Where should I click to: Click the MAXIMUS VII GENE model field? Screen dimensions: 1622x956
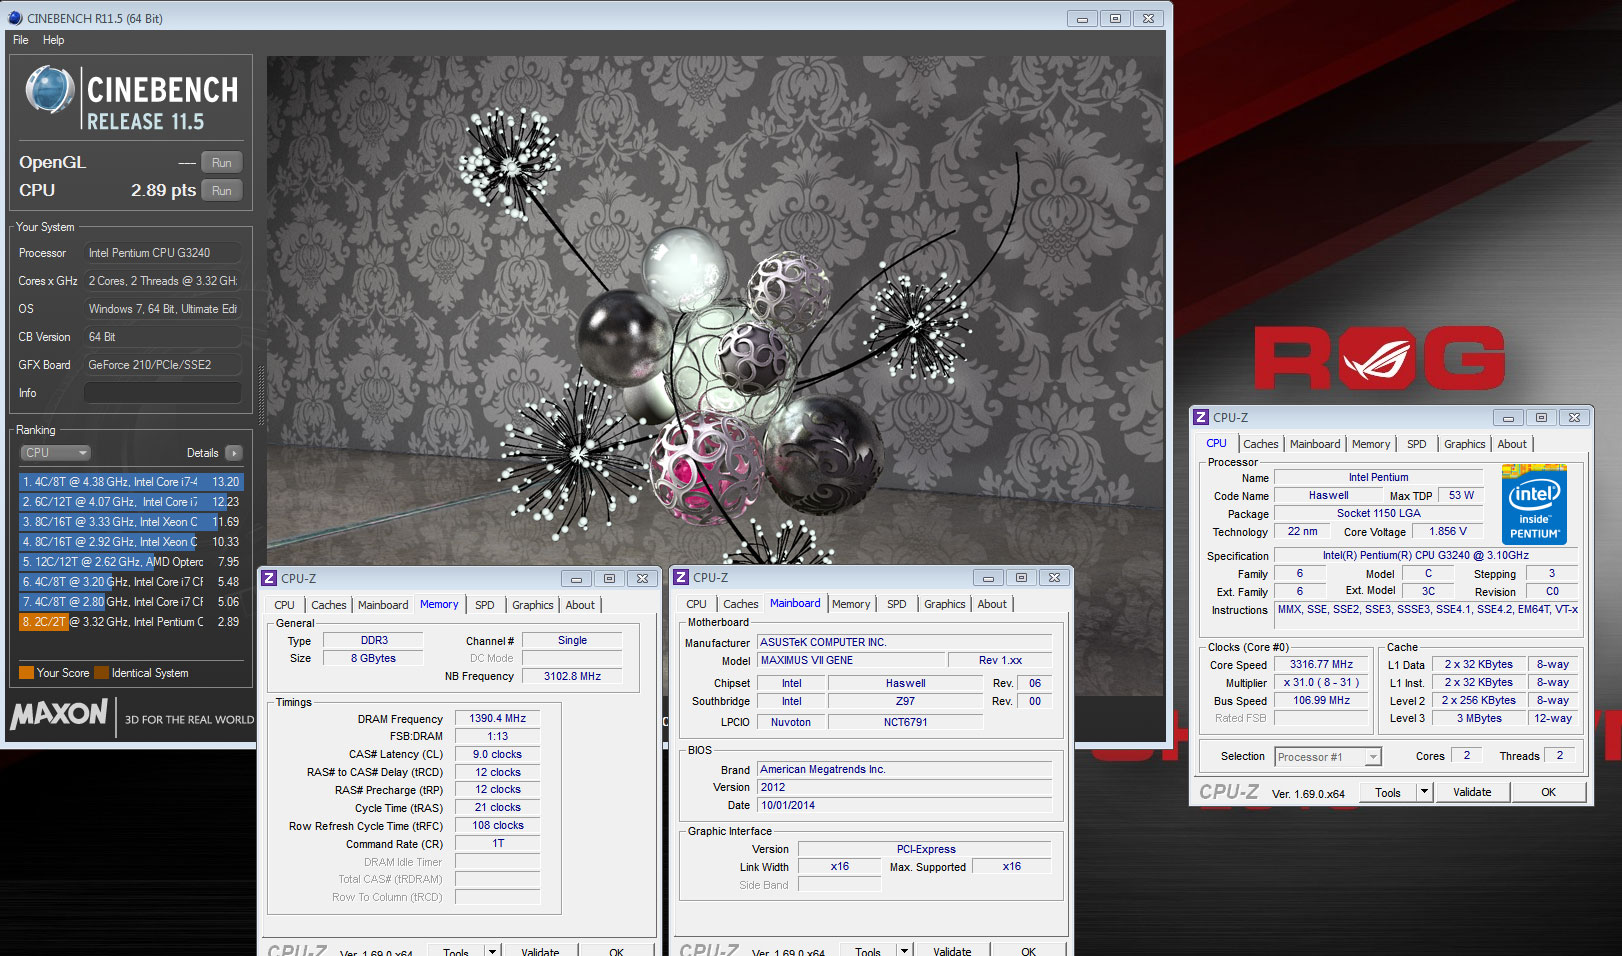[x=851, y=660]
